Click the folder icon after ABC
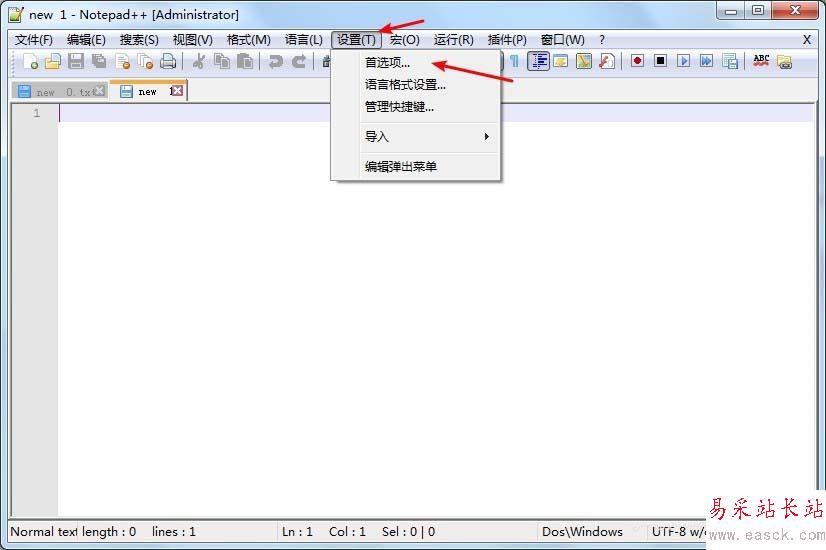This screenshot has height=550, width=826. click(x=784, y=62)
